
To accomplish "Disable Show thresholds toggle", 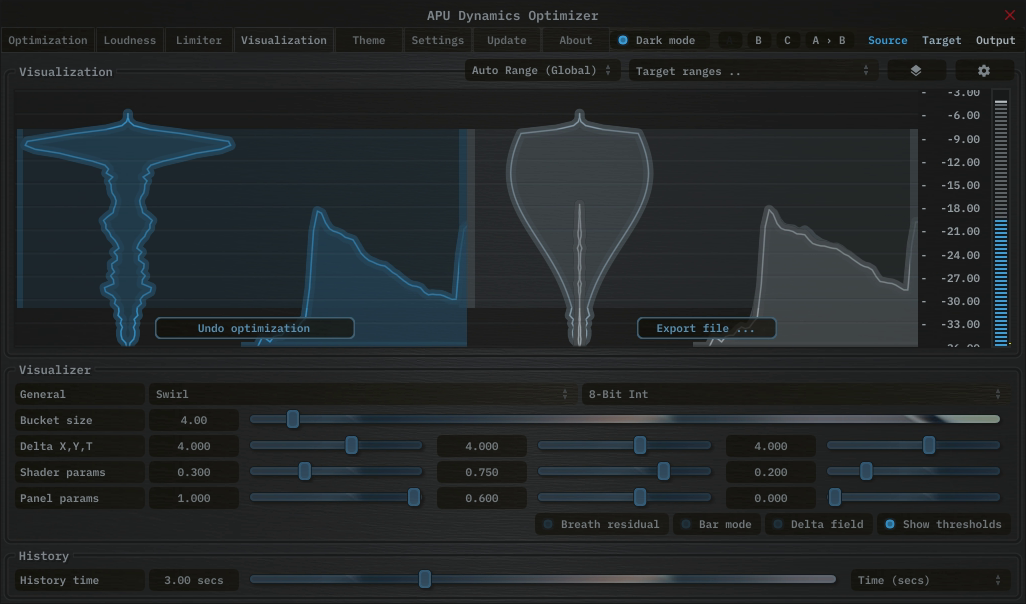I will tap(942, 524).
